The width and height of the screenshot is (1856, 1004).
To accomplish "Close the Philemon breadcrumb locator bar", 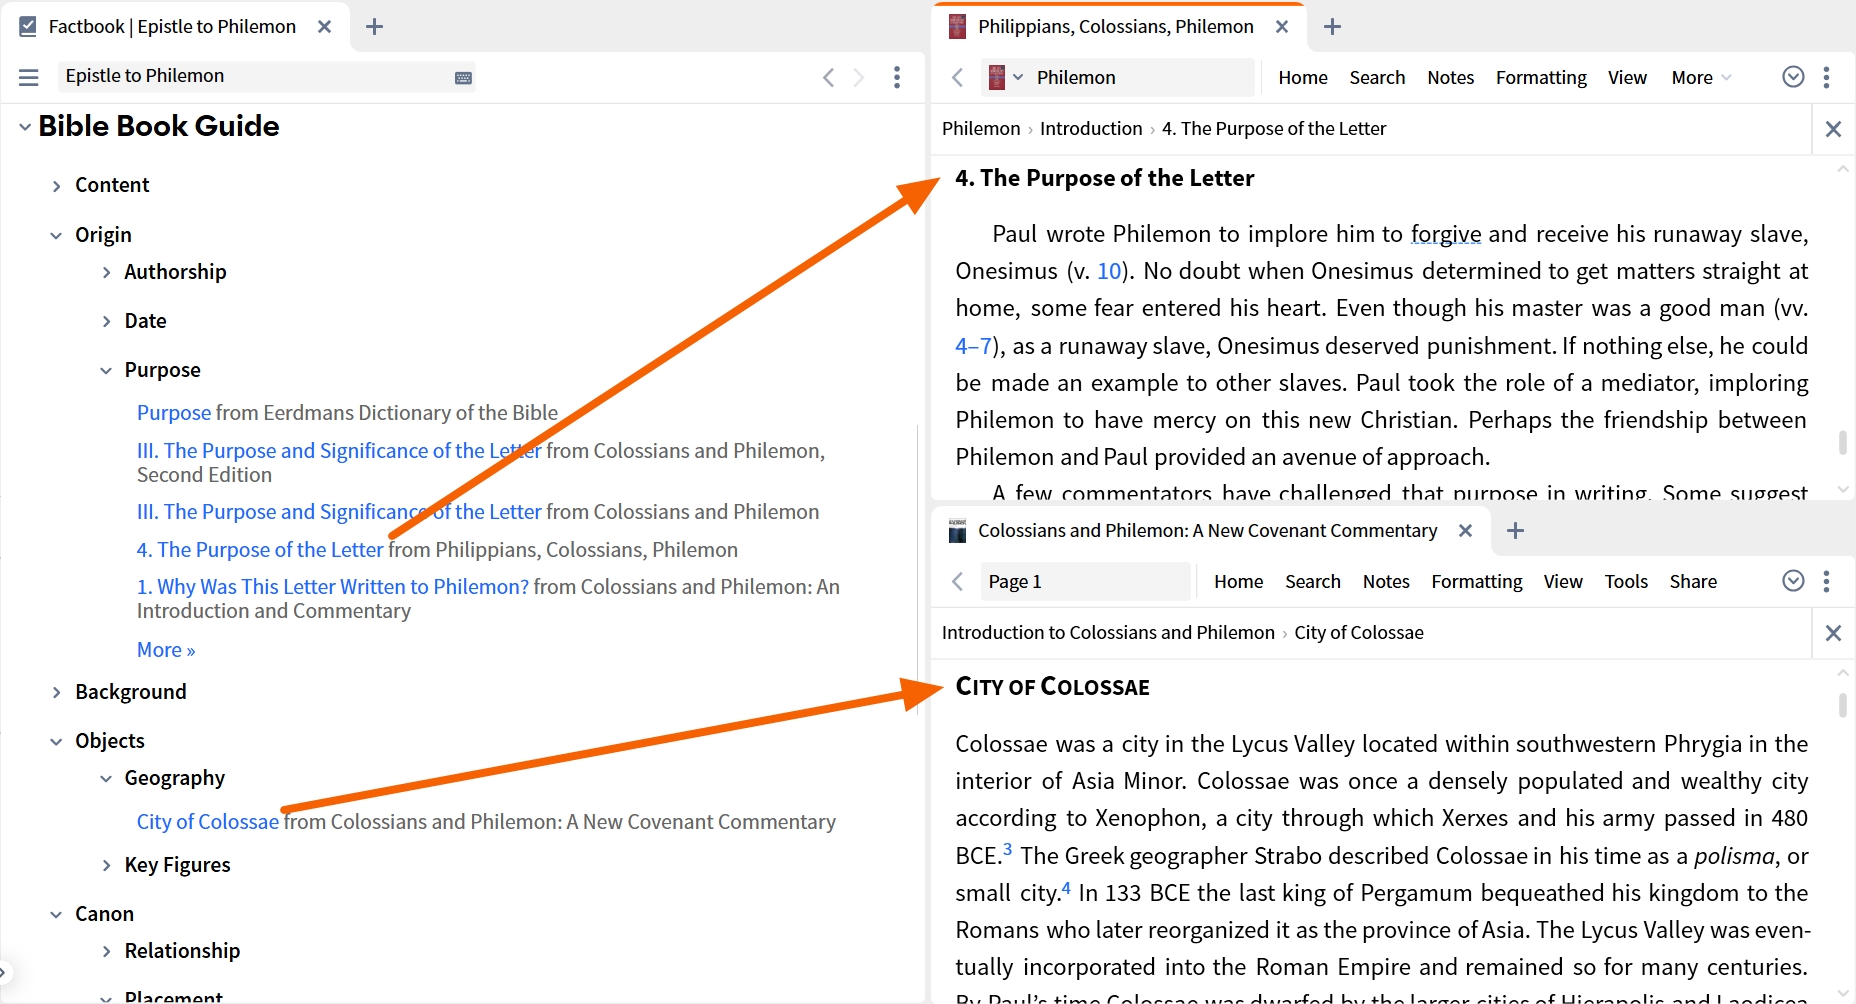I will 1833,129.
